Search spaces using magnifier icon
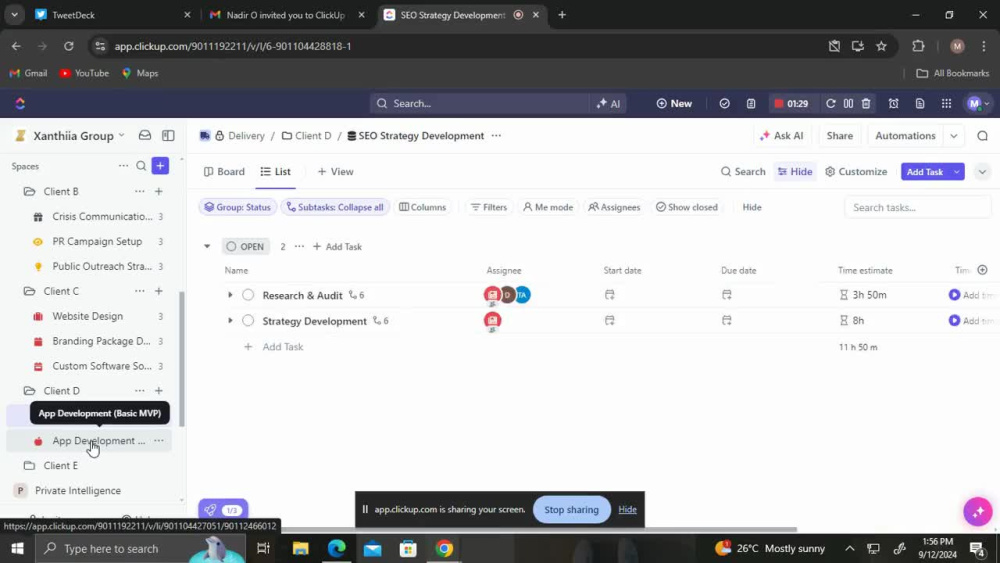1000x563 pixels. click(141, 166)
